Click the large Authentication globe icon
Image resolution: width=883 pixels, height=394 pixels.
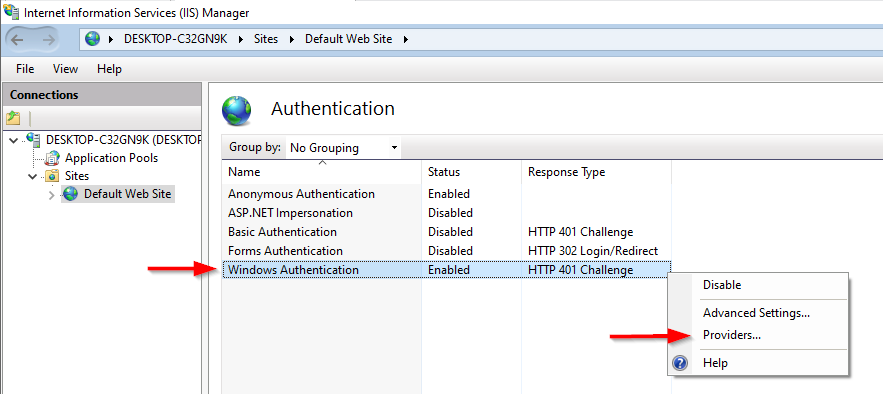click(x=237, y=110)
